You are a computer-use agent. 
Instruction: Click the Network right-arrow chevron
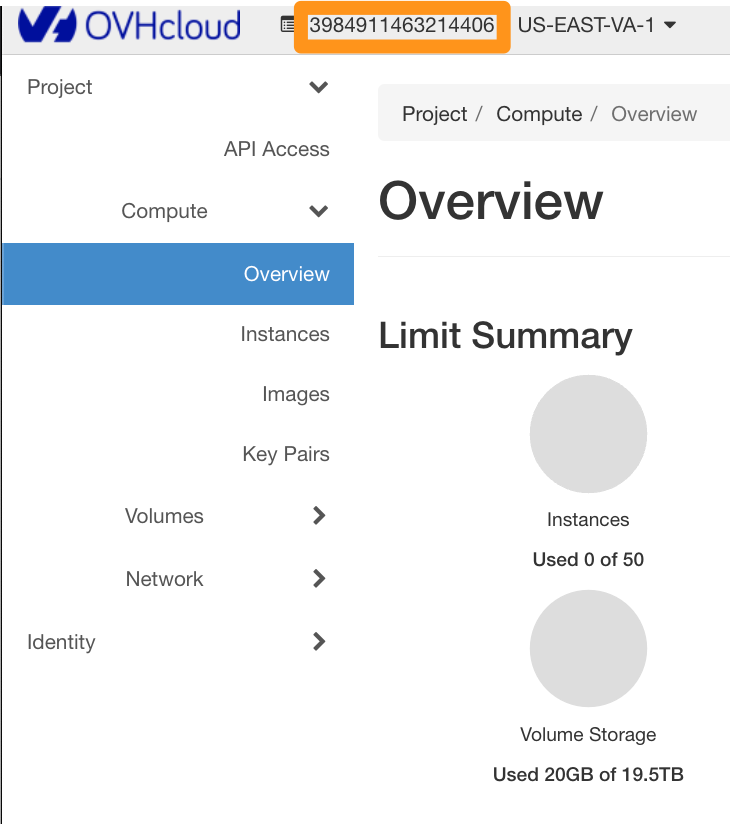319,579
